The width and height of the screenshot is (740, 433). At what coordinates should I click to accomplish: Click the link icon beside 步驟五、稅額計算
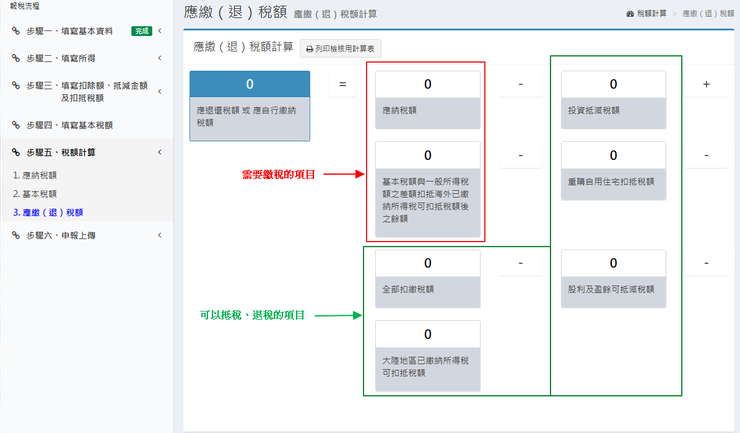click(16, 152)
